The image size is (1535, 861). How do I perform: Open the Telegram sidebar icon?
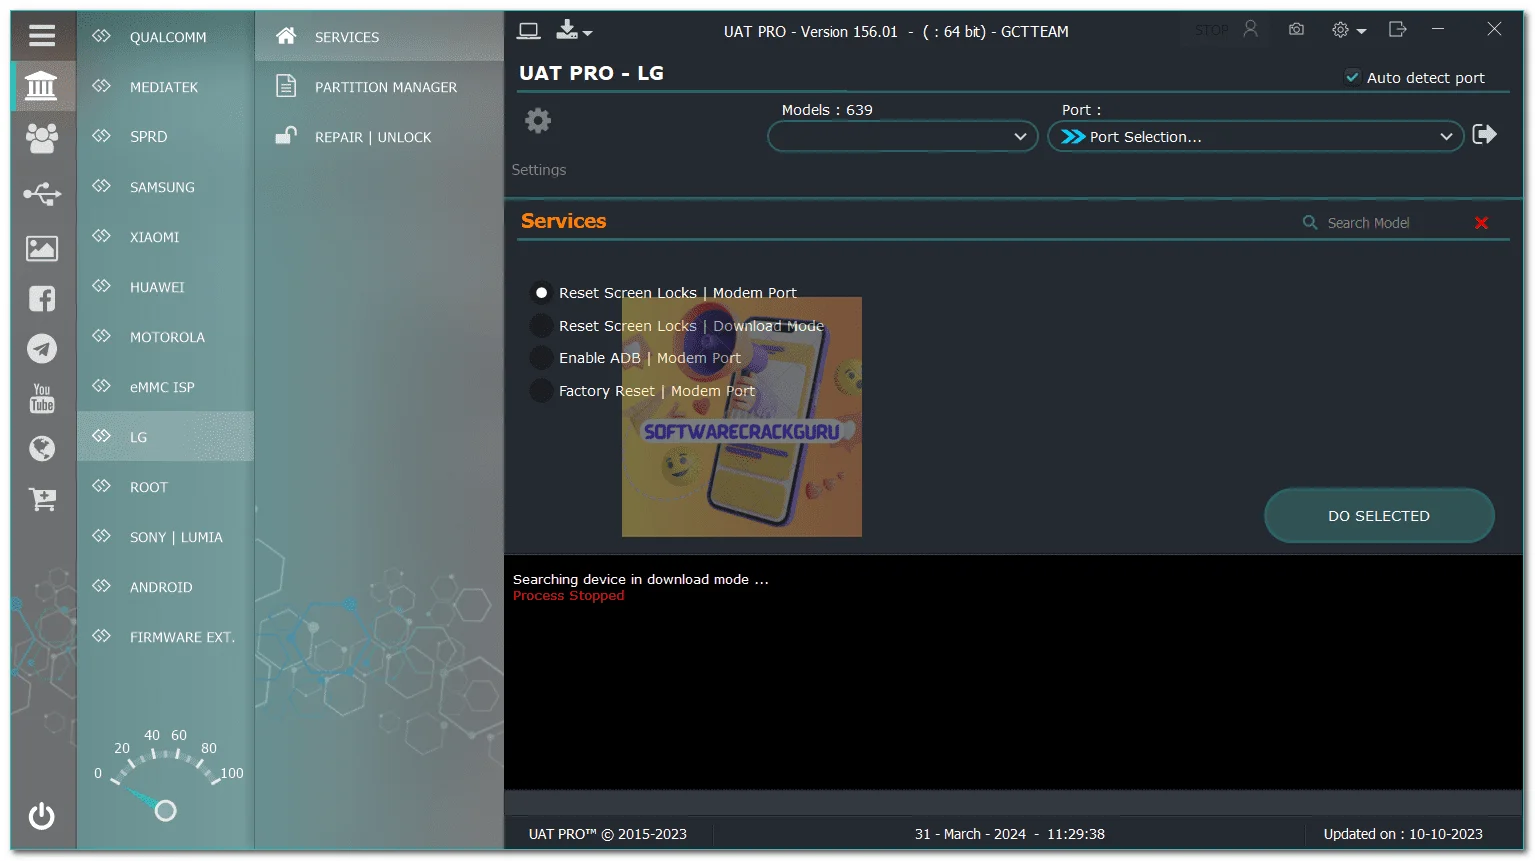tap(42, 349)
